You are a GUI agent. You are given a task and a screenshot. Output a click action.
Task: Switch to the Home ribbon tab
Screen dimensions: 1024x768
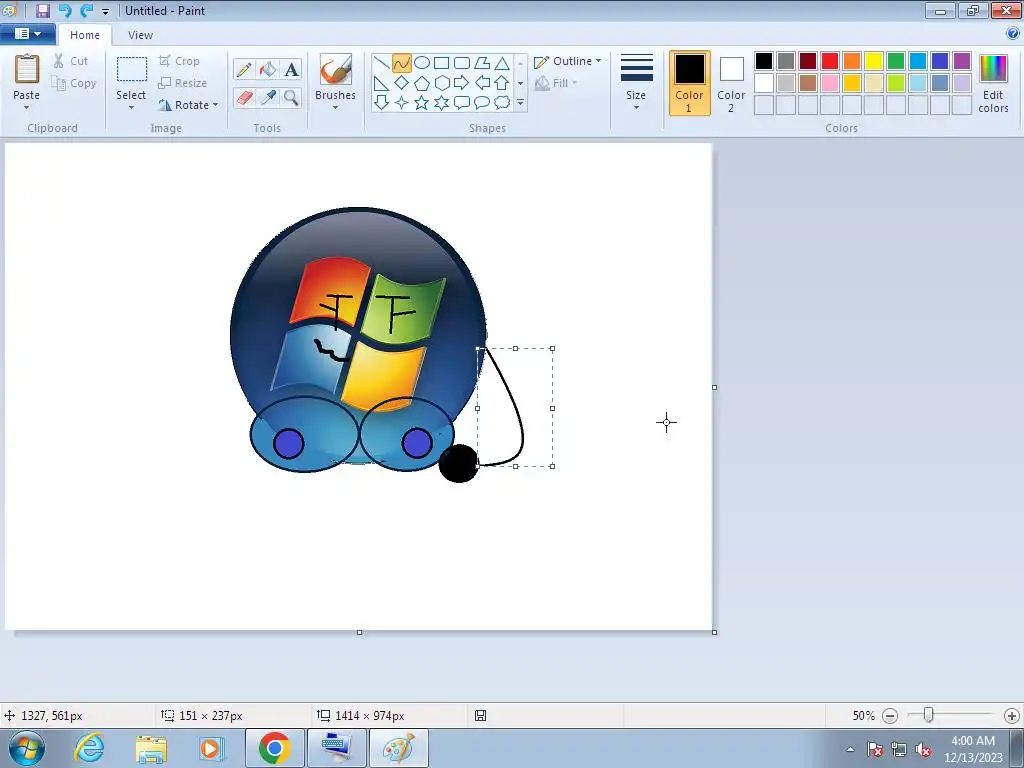point(85,35)
